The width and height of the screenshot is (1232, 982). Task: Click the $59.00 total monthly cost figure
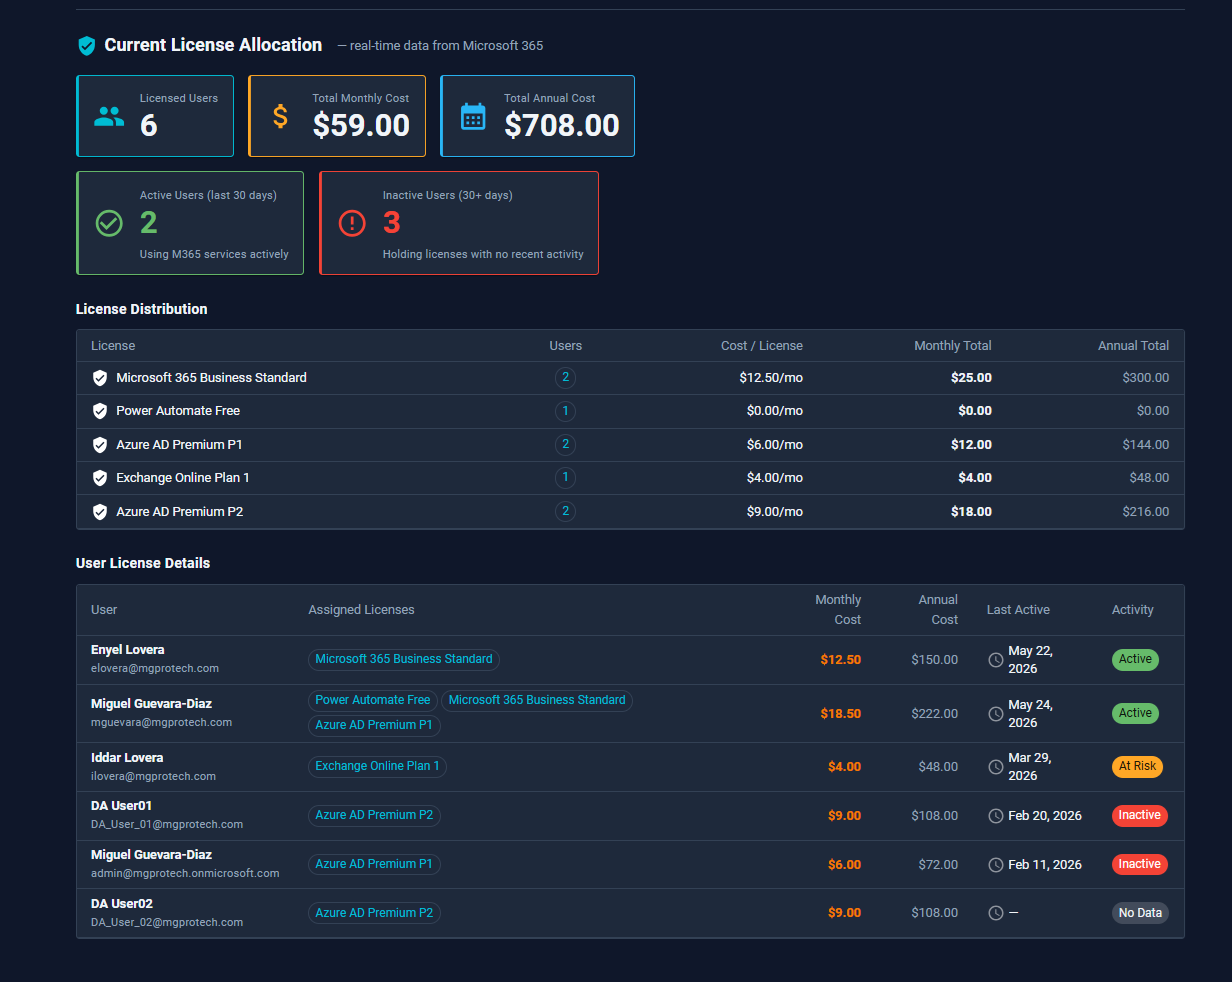(x=361, y=125)
